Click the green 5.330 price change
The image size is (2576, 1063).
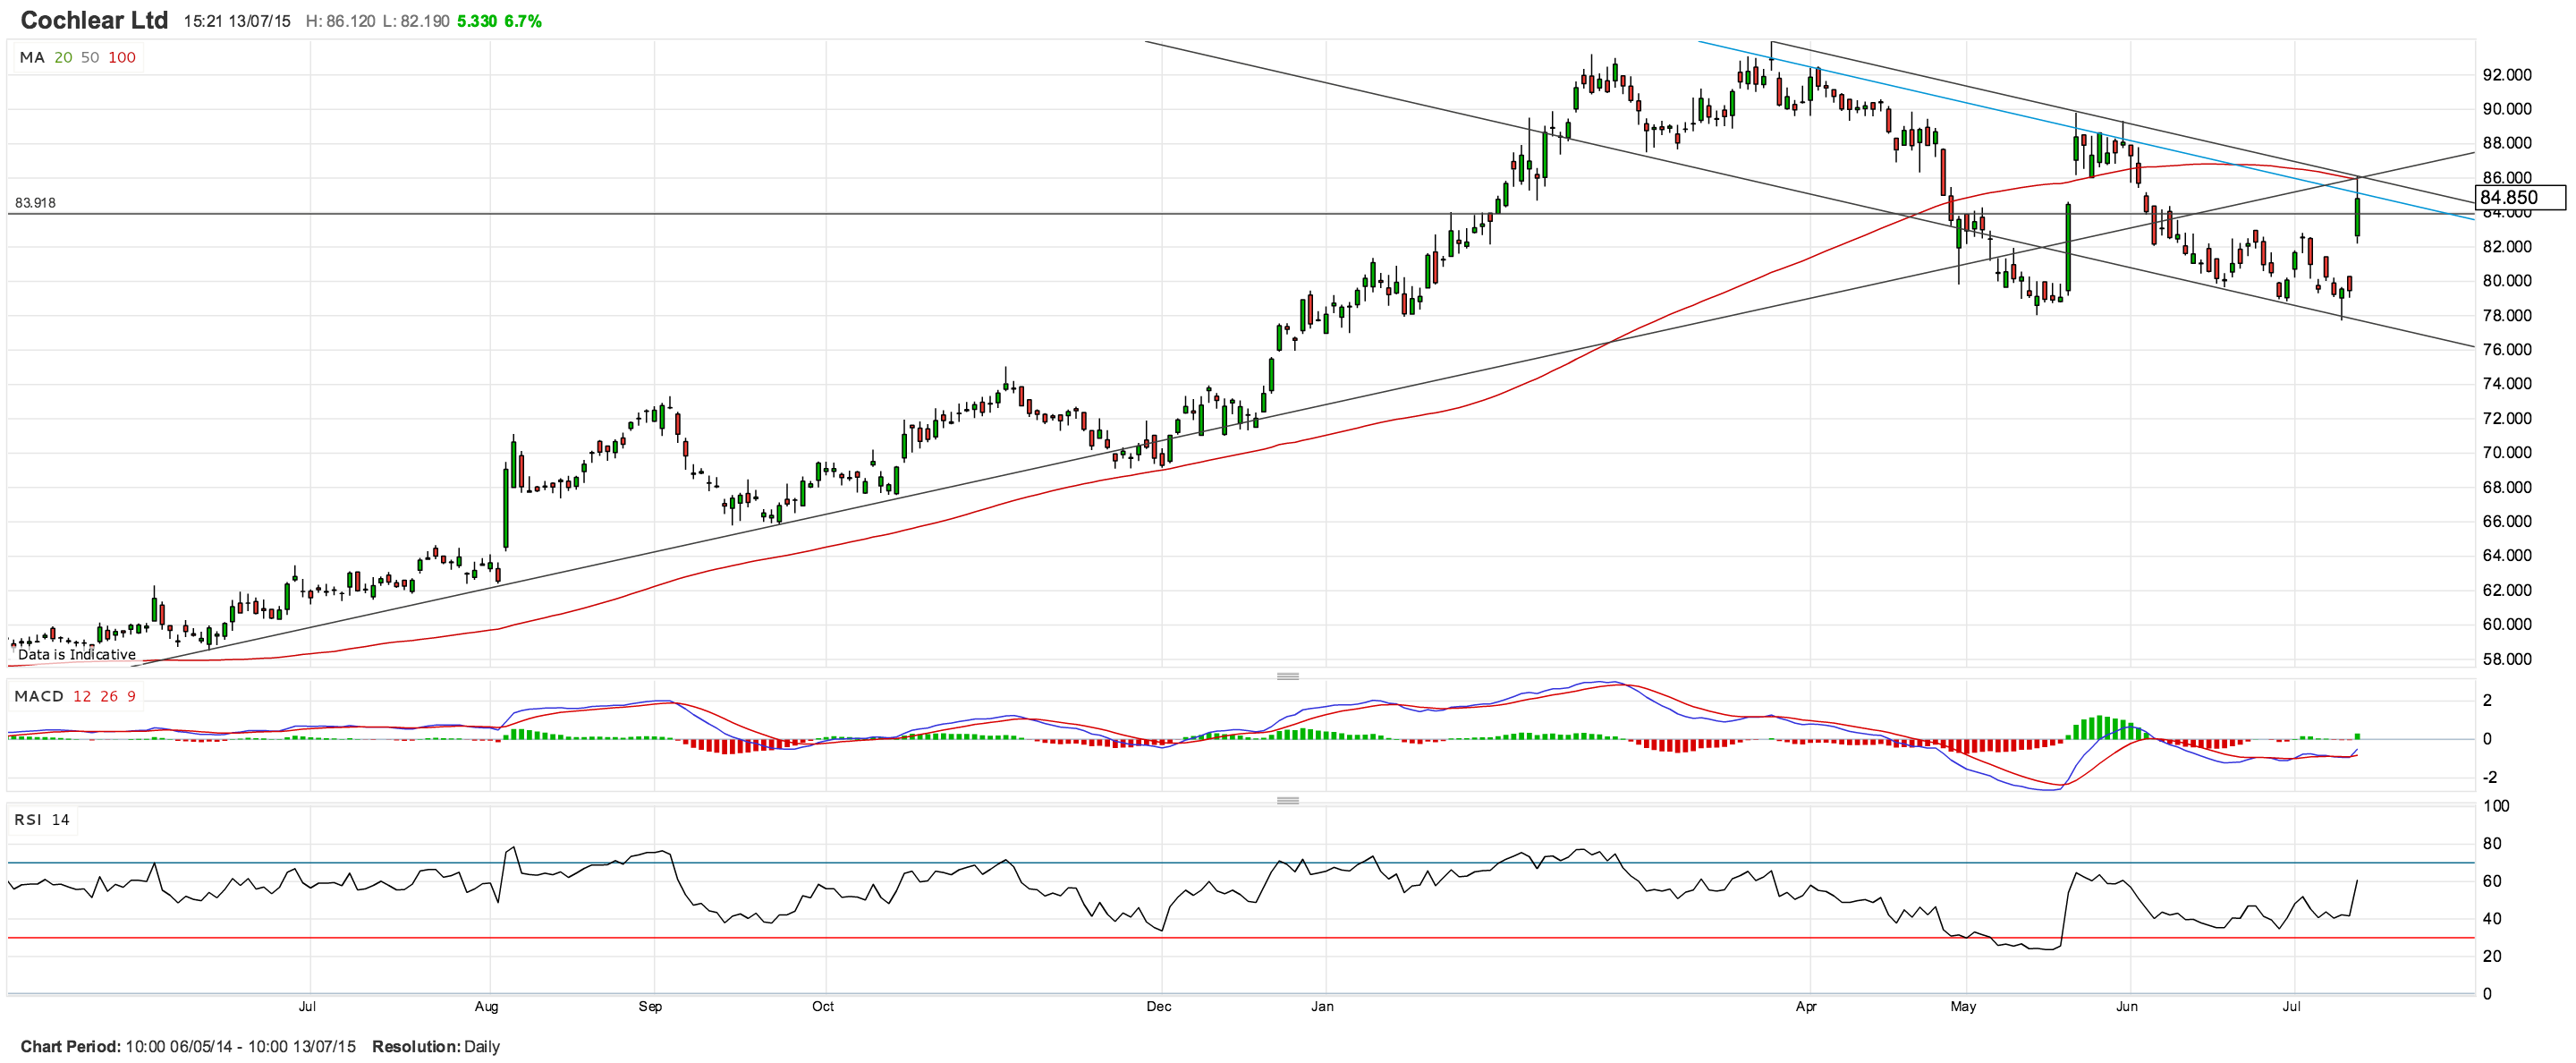click(x=477, y=21)
